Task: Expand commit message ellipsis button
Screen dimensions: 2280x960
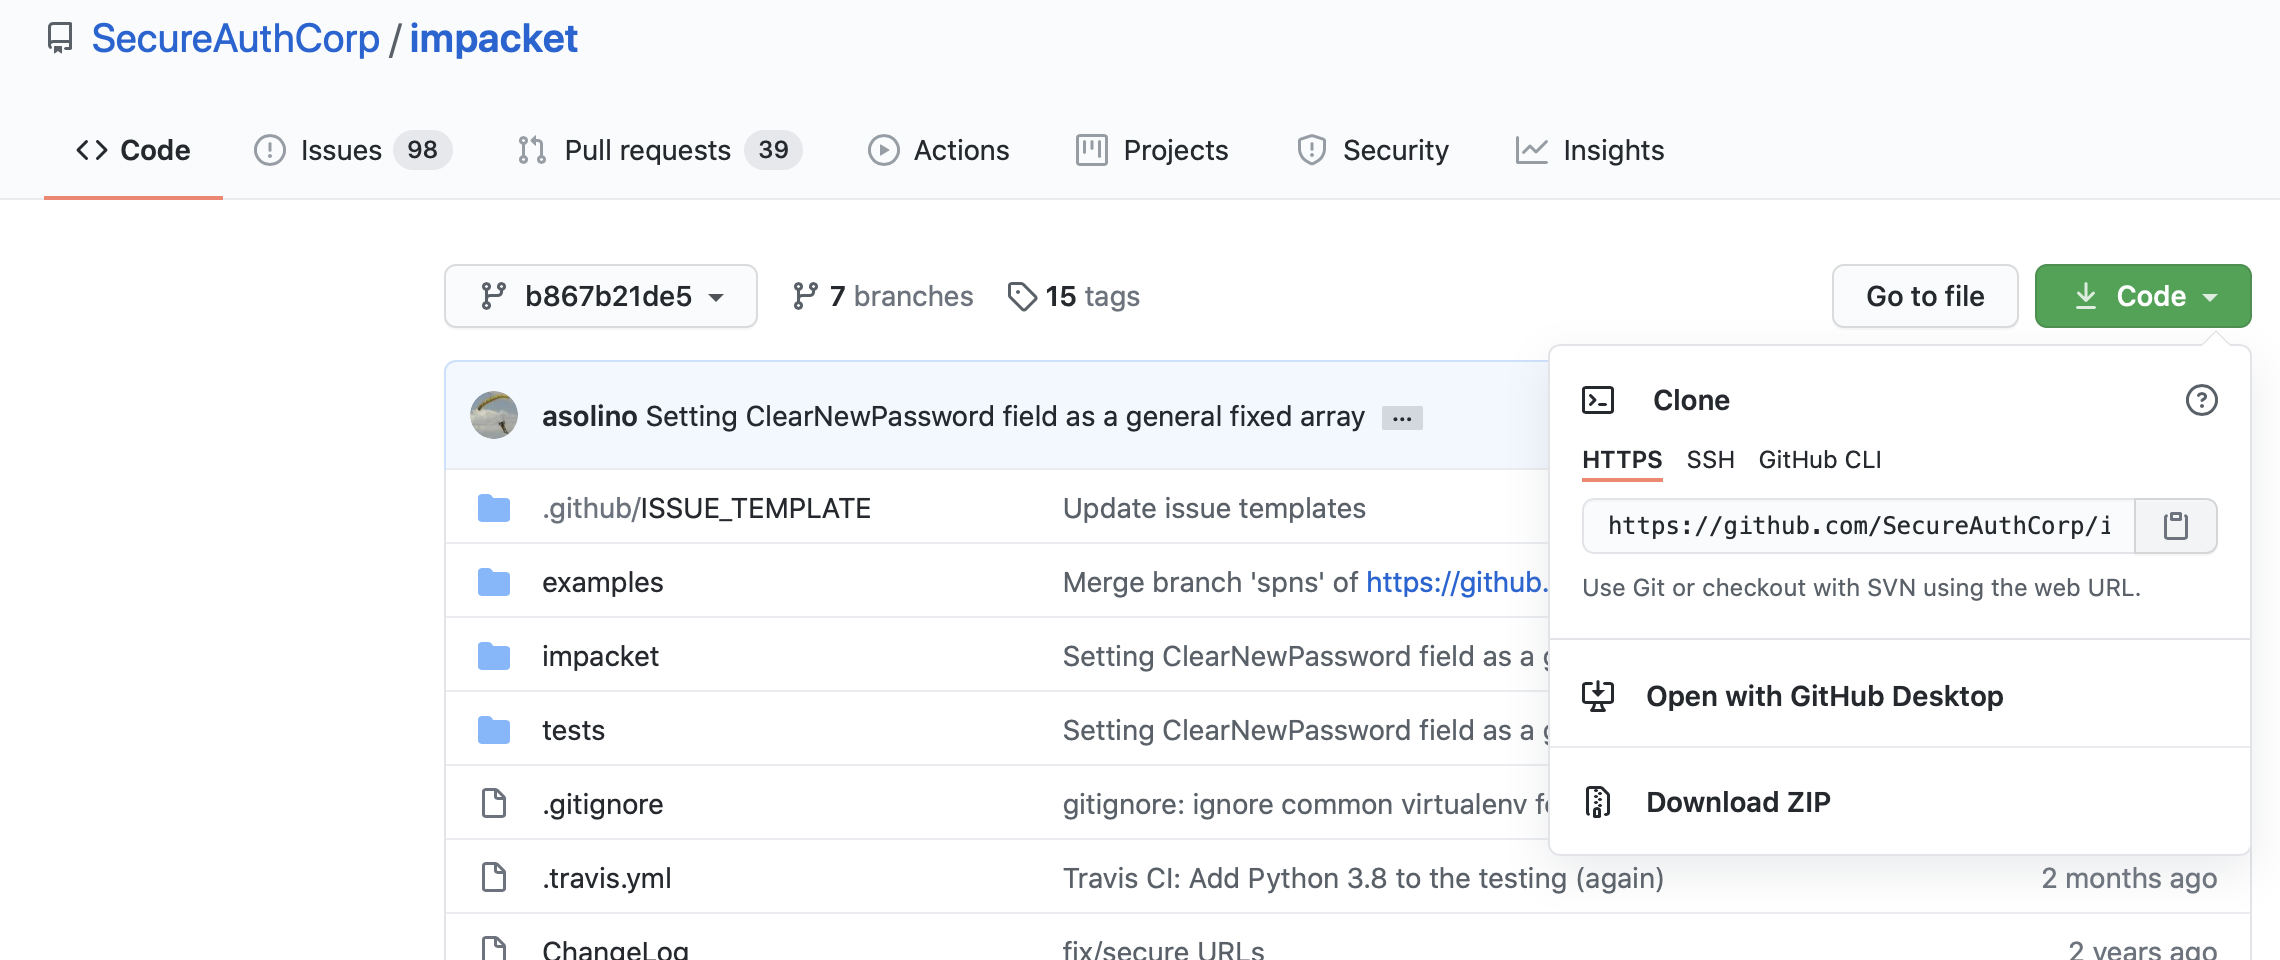Action: point(1402,418)
